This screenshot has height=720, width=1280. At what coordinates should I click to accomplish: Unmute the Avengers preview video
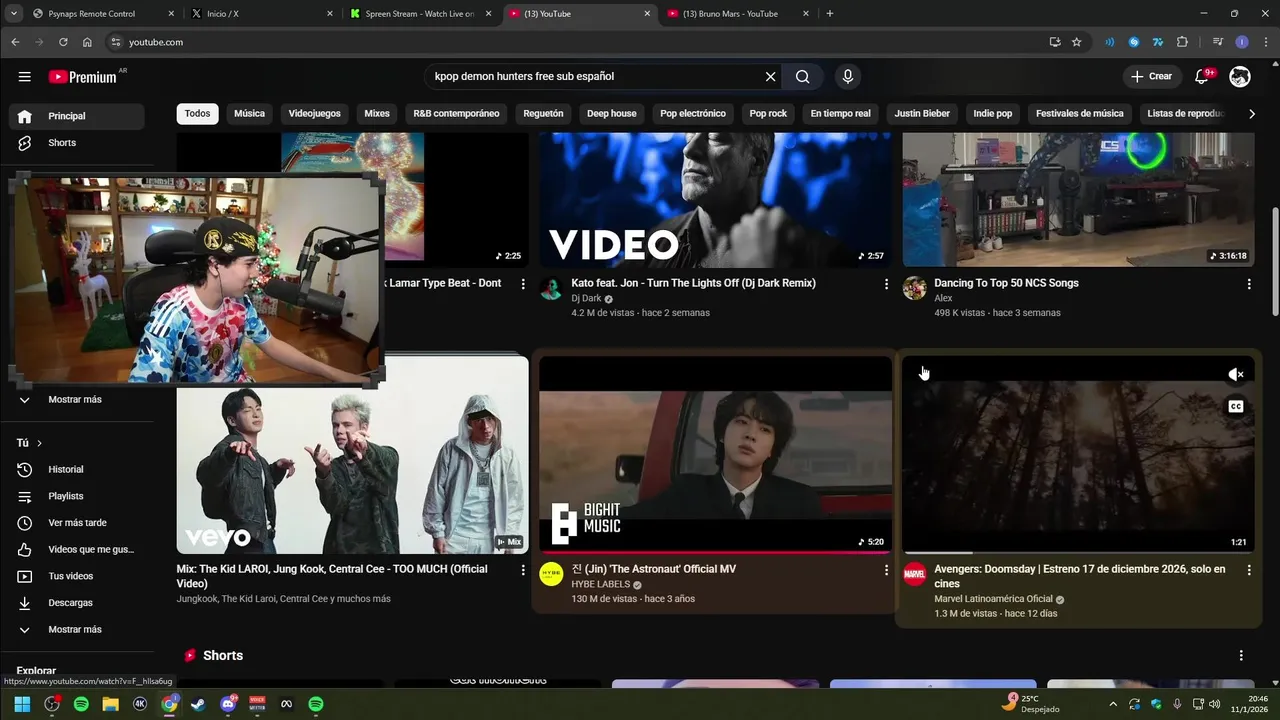tap(1236, 375)
